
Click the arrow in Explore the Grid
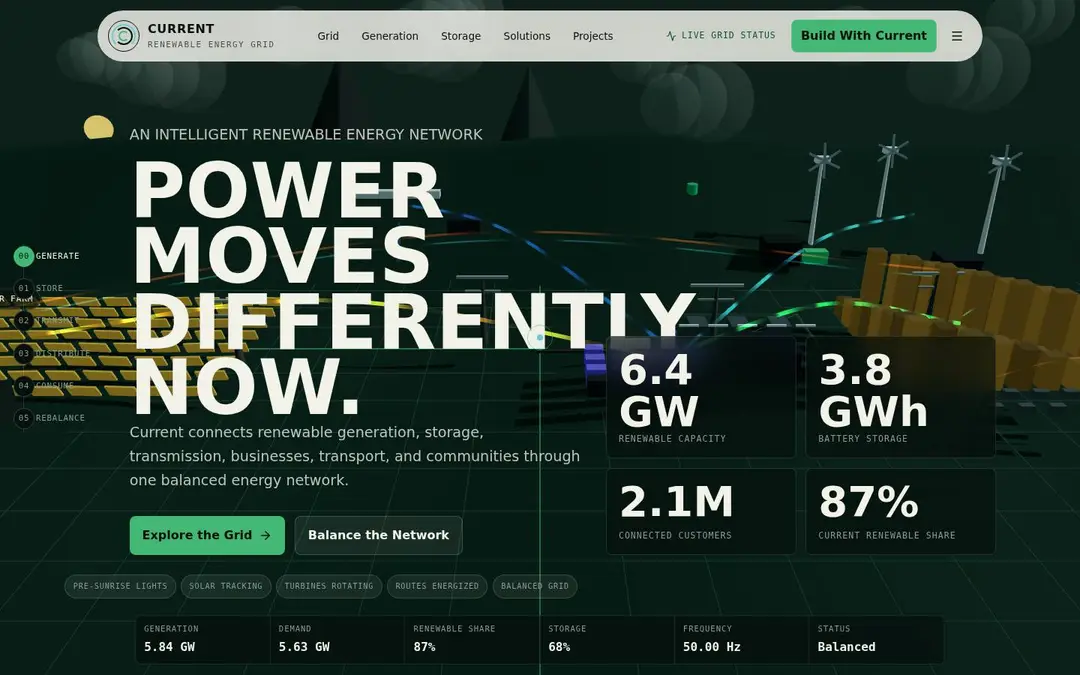coord(266,535)
